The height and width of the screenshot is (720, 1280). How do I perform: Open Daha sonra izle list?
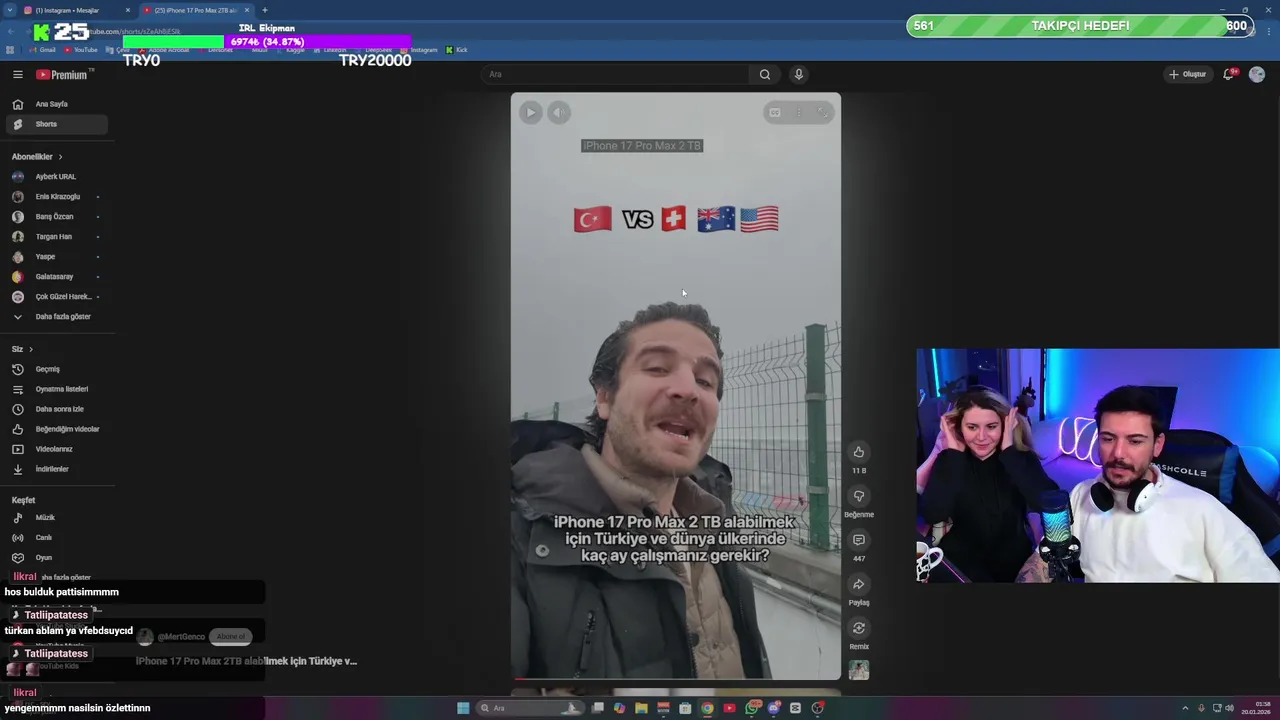coord(57,409)
